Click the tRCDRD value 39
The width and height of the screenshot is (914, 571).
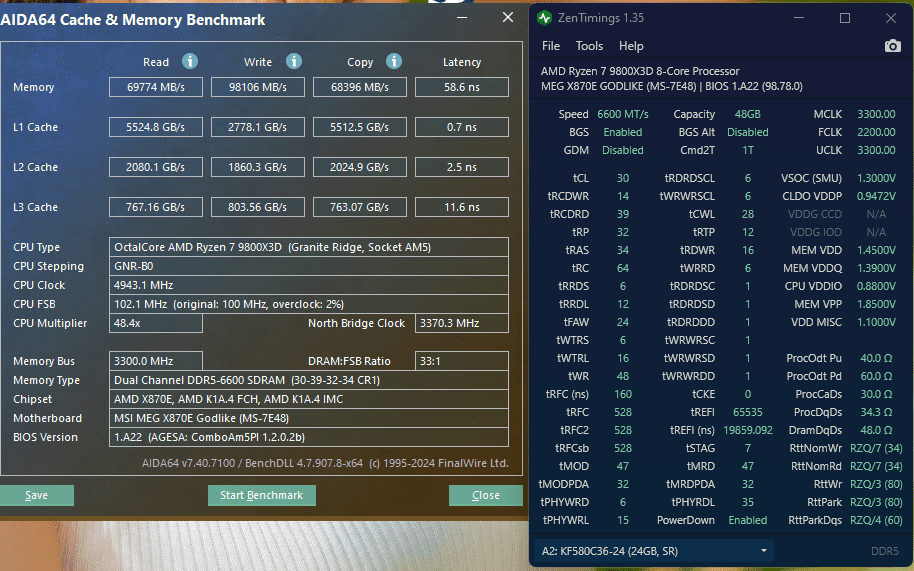point(623,214)
